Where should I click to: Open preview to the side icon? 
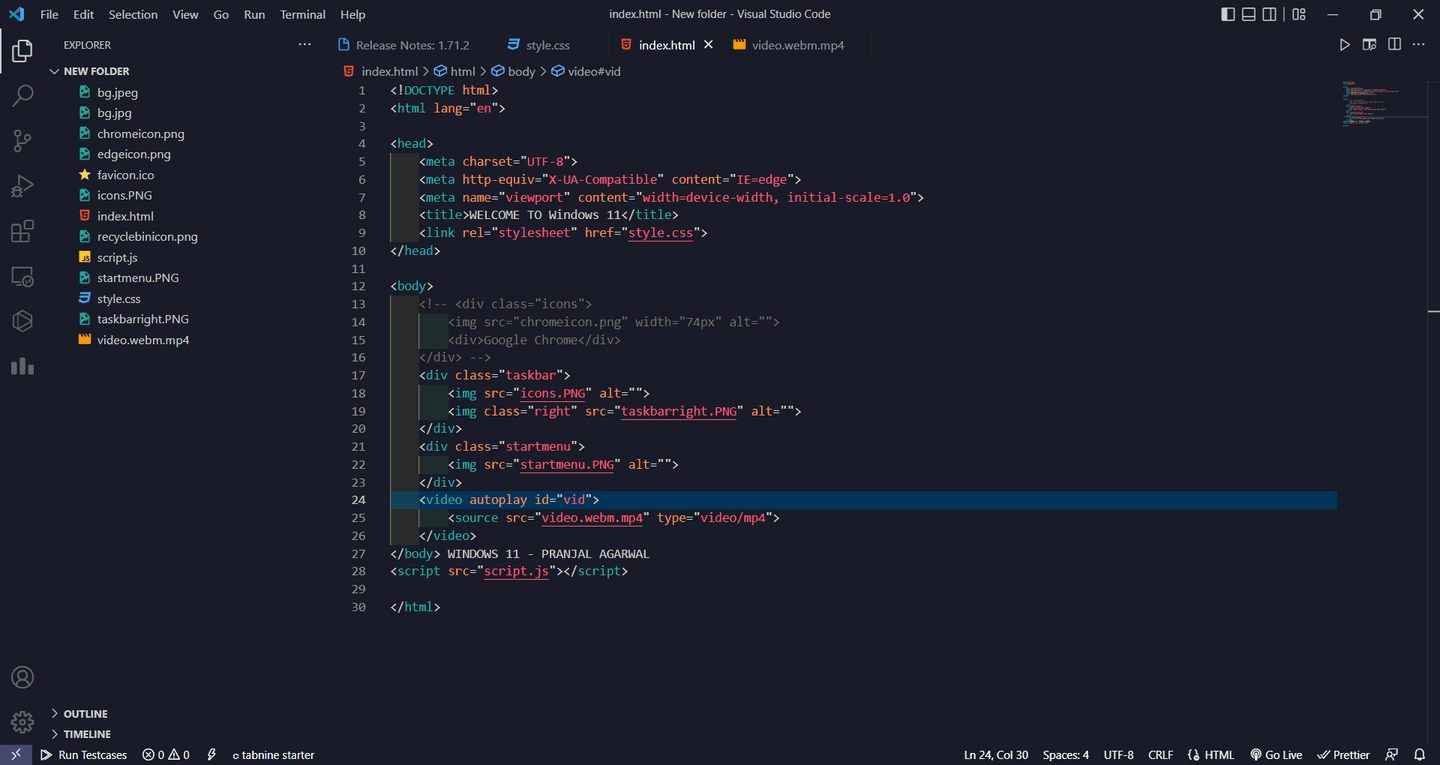click(1369, 45)
